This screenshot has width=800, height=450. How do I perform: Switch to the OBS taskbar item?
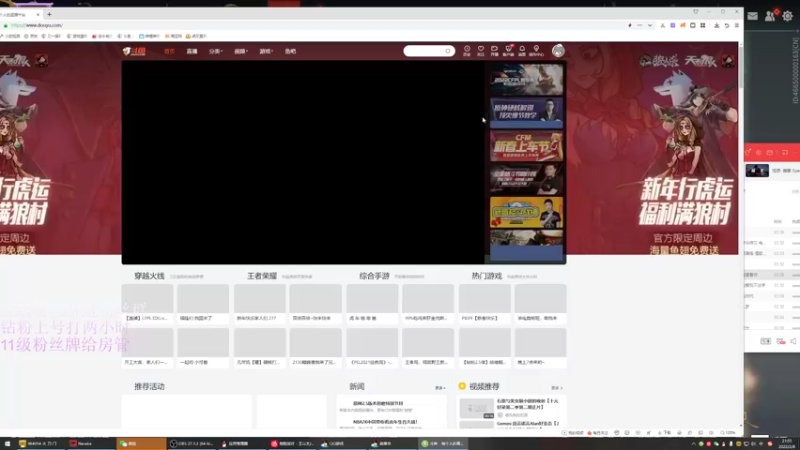click(191, 444)
